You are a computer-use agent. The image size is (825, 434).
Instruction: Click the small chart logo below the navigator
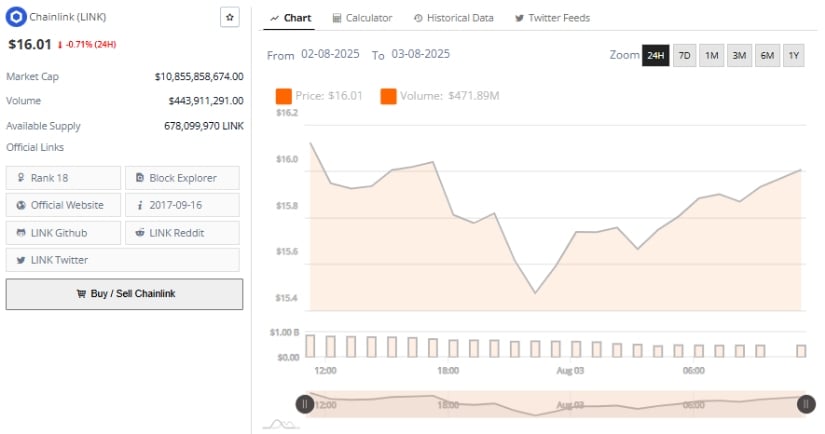pyautogui.click(x=281, y=424)
